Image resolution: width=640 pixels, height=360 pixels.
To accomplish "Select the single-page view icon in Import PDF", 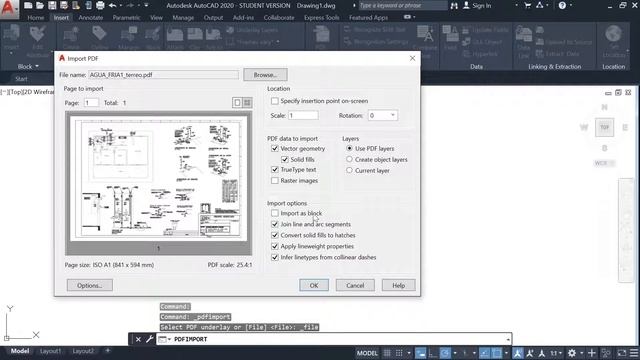I will (237, 102).
